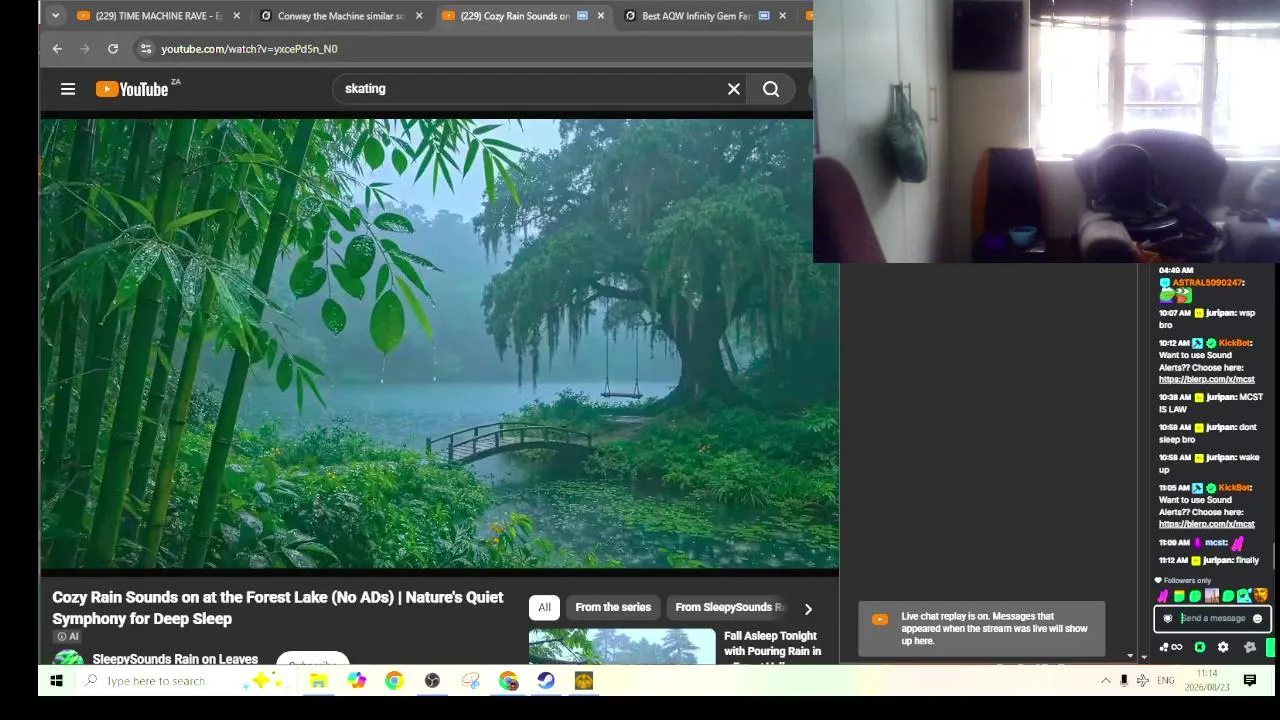Select the 'All' filter chip
Image resolution: width=1280 pixels, height=720 pixels.
point(544,607)
